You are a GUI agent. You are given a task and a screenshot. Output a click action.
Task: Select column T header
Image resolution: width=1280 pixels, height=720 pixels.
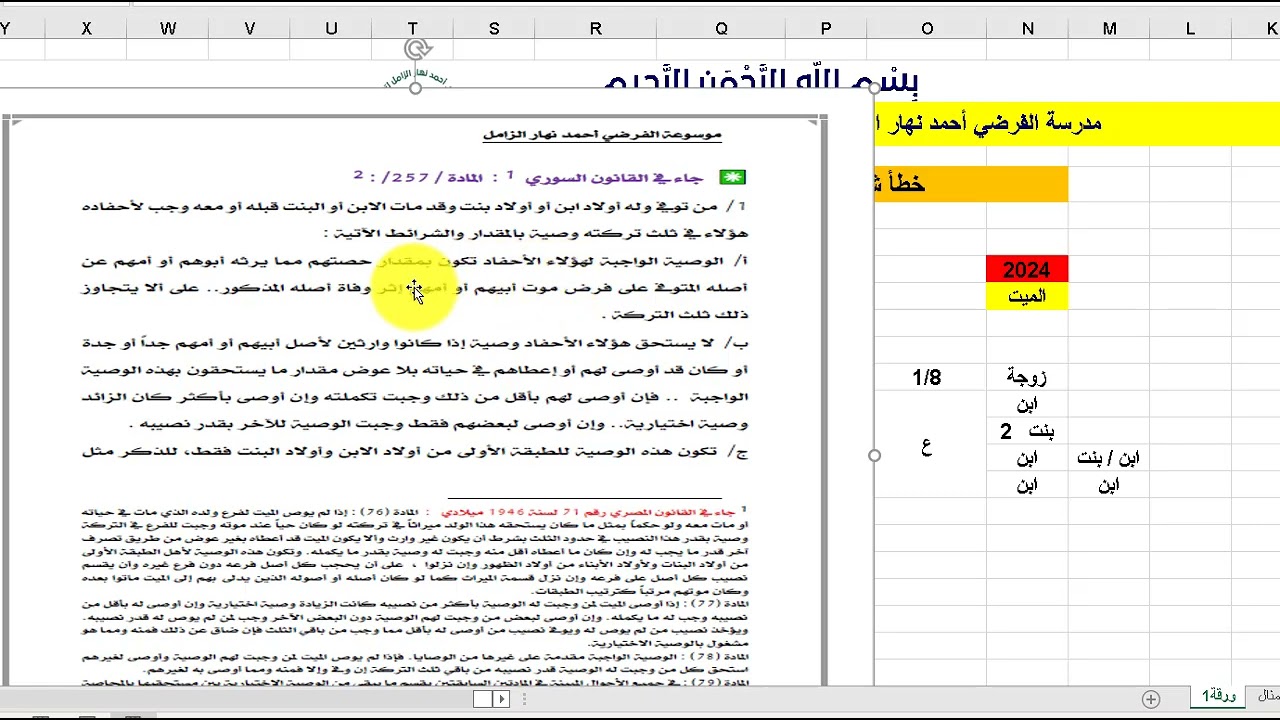(x=412, y=29)
